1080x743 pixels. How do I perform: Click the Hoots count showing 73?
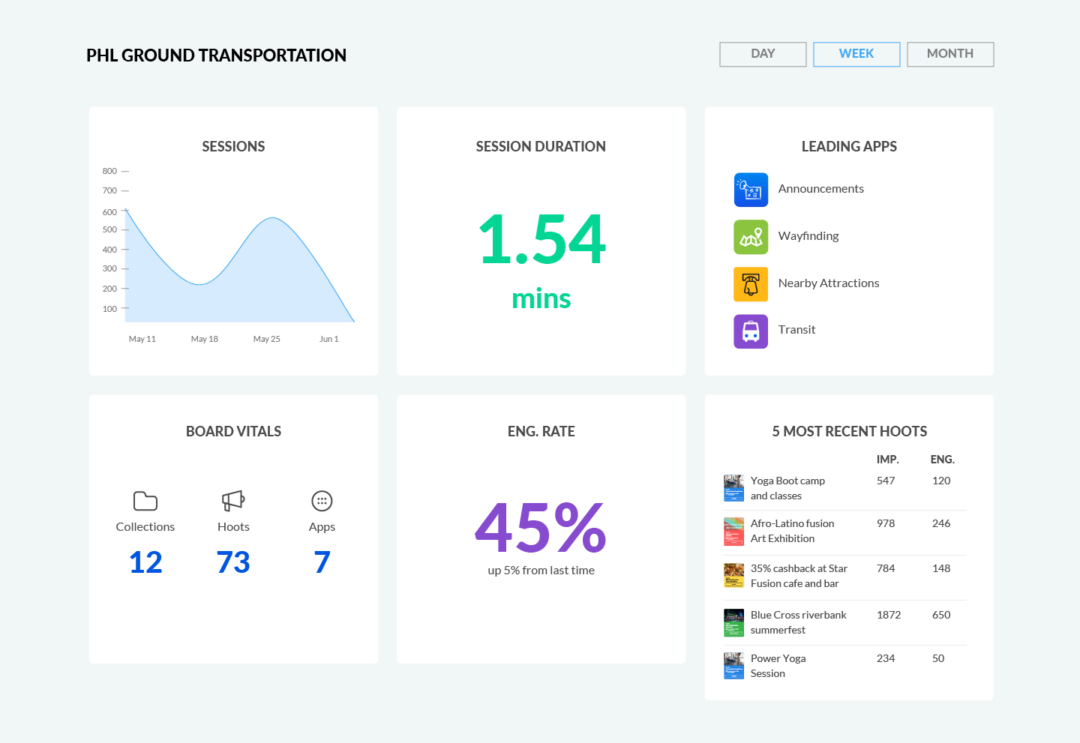point(233,561)
